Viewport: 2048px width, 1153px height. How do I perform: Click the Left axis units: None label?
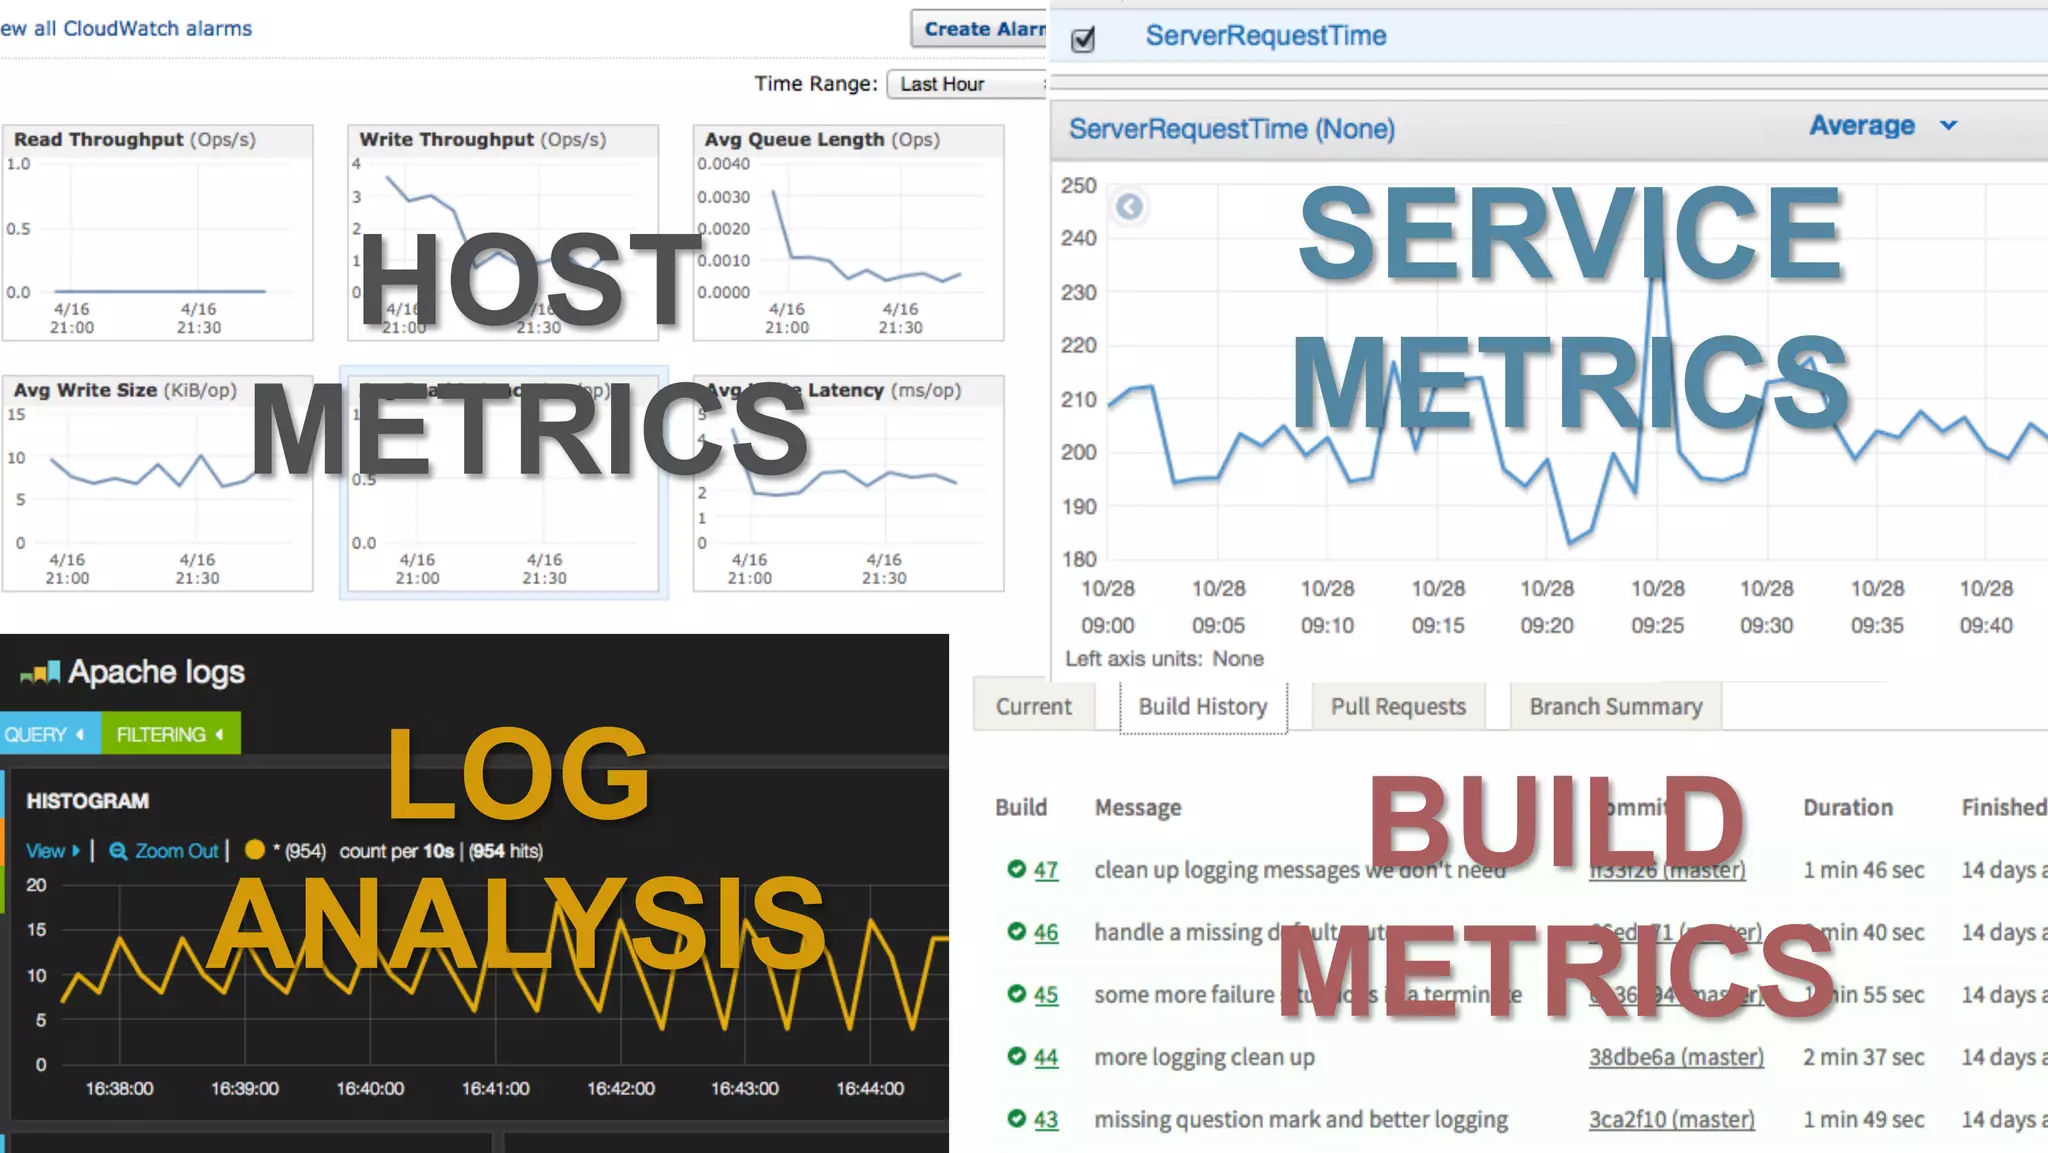tap(1164, 659)
